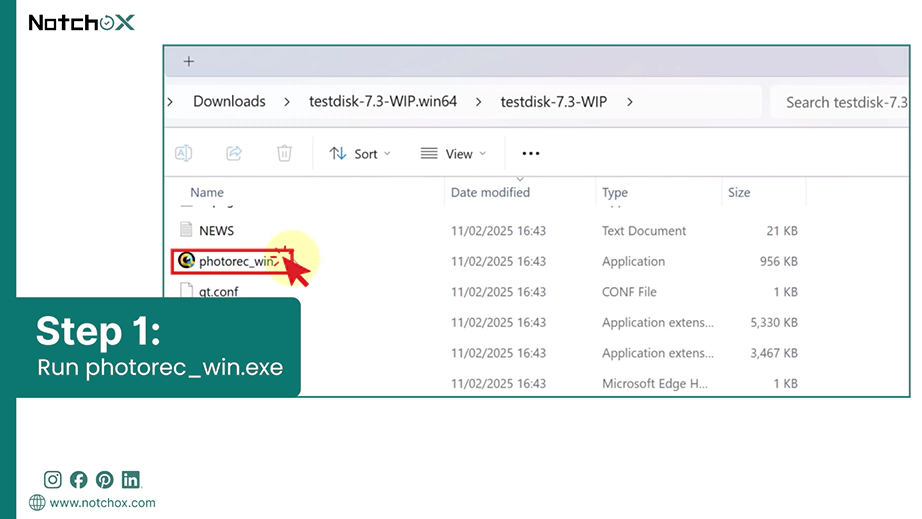
Task: Click the NEWS text document icon
Action: [186, 230]
